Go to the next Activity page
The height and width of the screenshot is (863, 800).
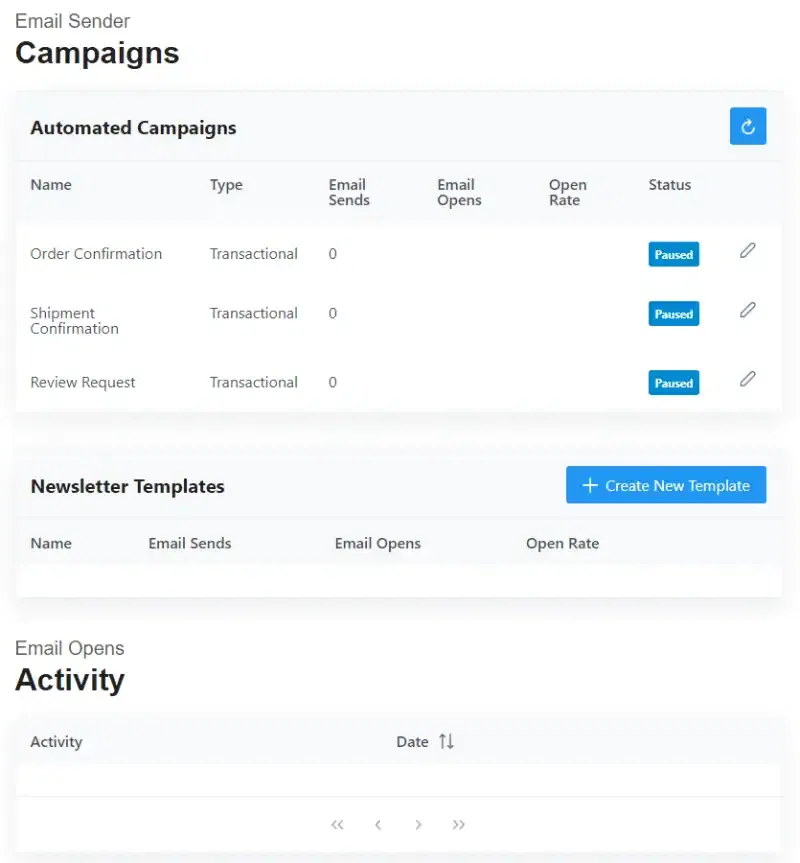click(x=418, y=824)
